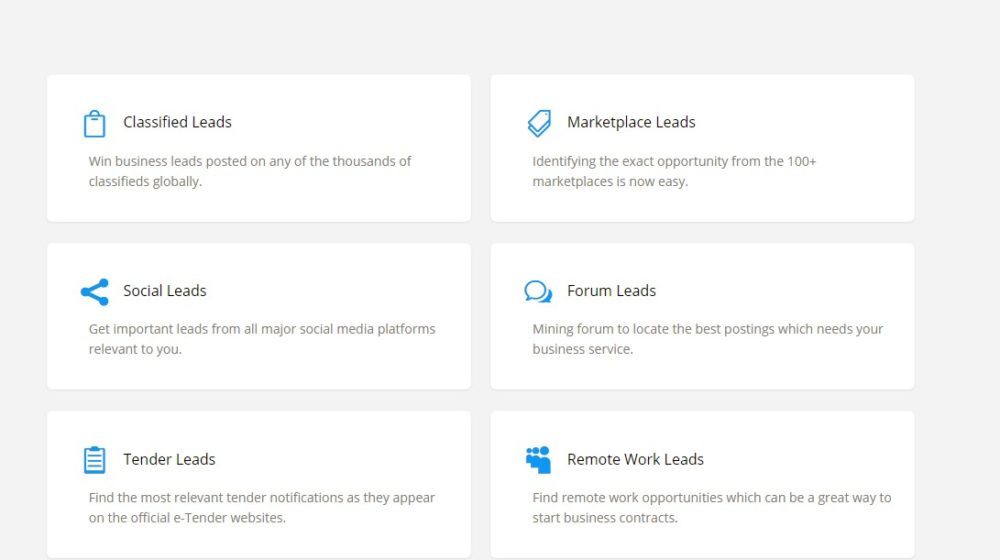Click the Classified Leads clipboard icon
The width and height of the screenshot is (1000, 560).
pyautogui.click(x=94, y=123)
